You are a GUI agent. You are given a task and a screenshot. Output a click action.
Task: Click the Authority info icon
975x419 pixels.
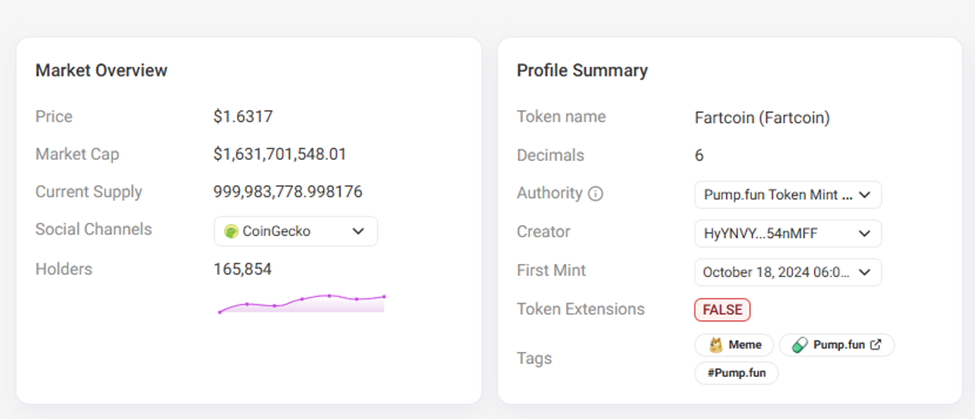[x=596, y=194]
